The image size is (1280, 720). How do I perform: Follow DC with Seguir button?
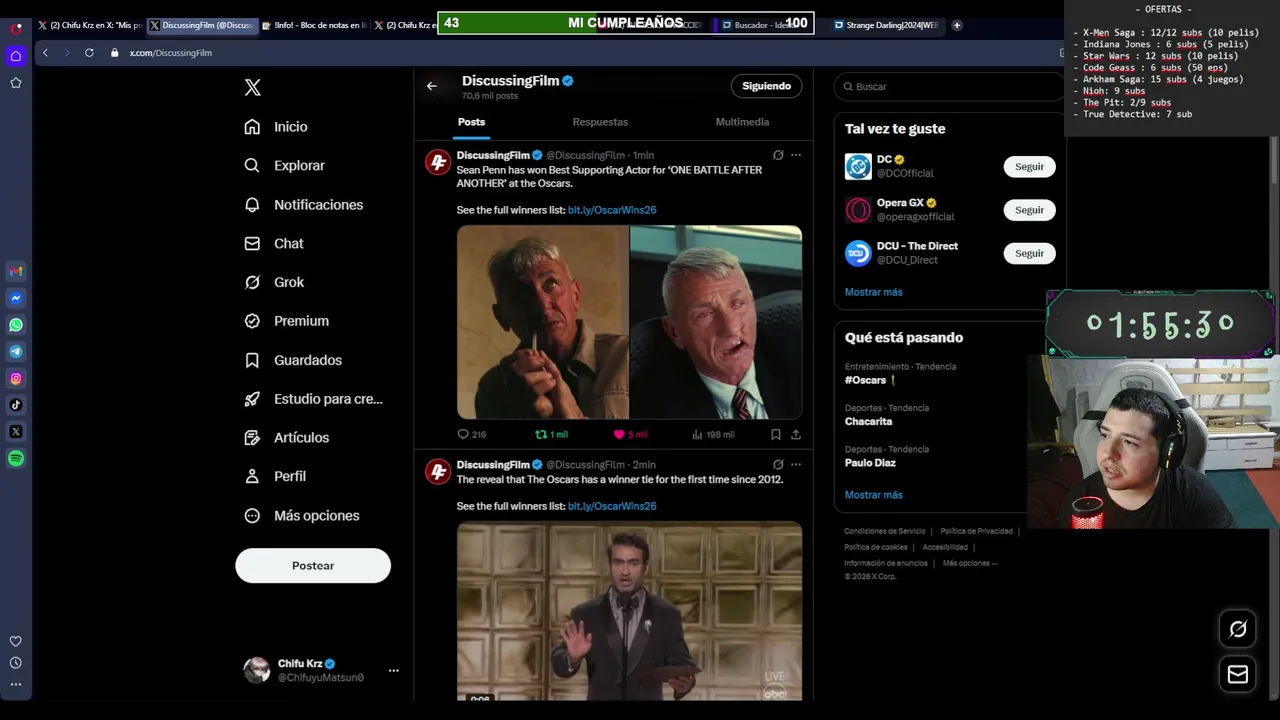pos(1029,167)
